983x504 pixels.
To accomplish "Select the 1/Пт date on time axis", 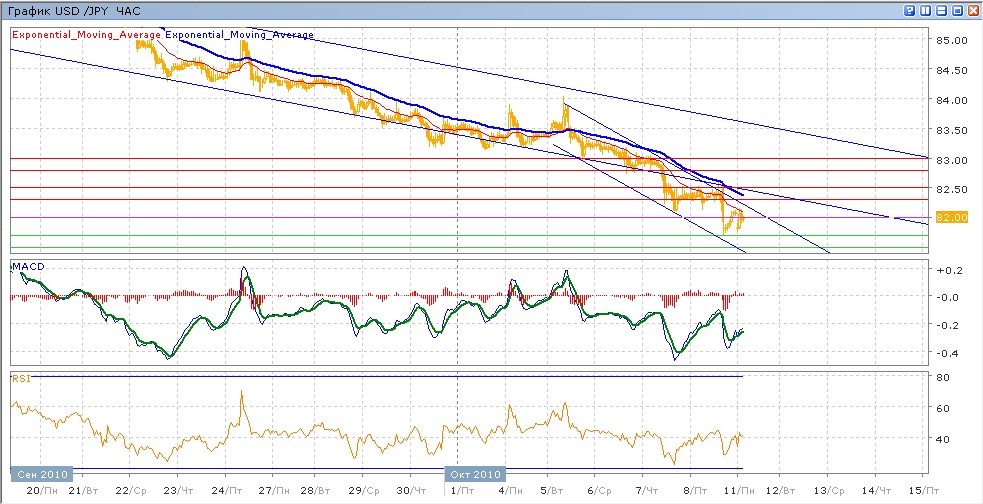I will point(462,490).
